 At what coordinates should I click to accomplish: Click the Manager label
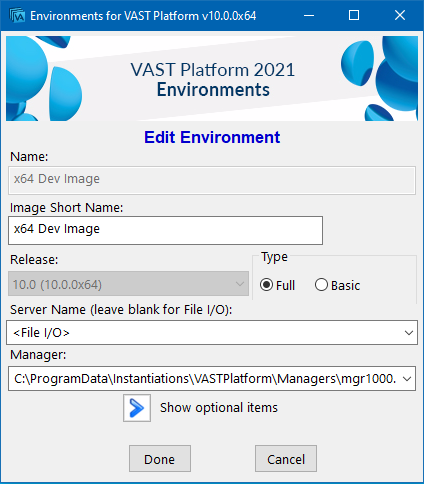pos(38,355)
